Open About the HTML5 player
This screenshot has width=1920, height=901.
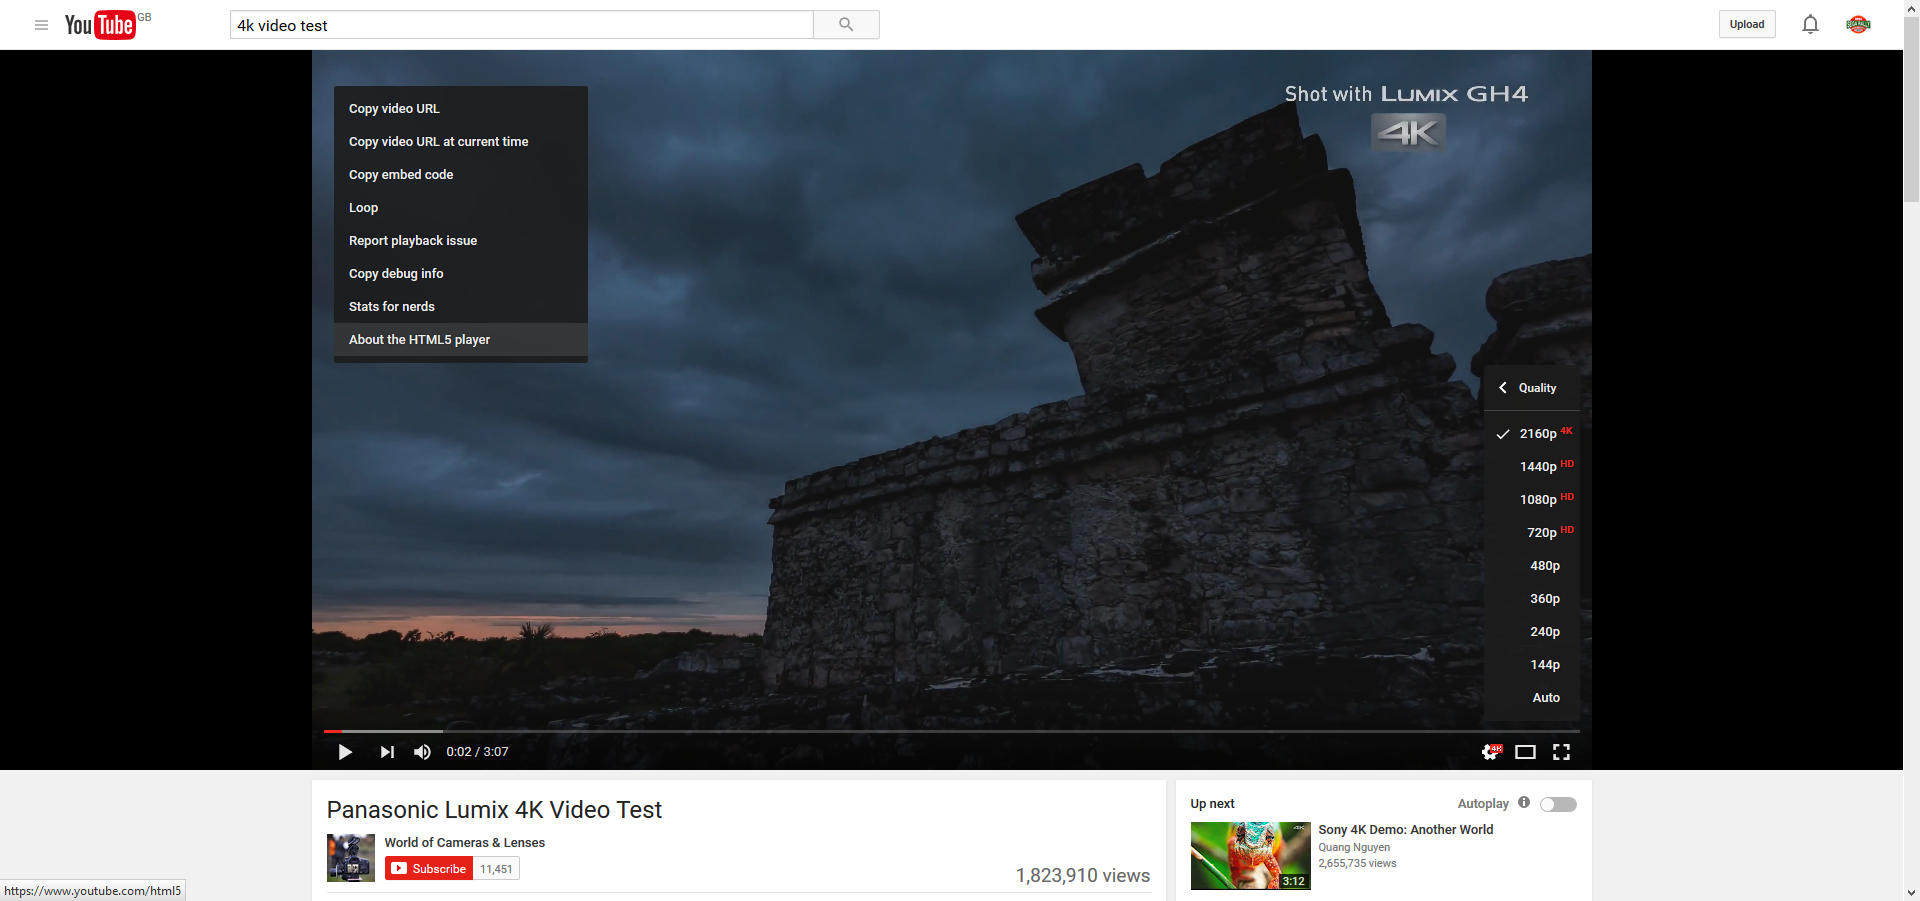[x=461, y=340]
